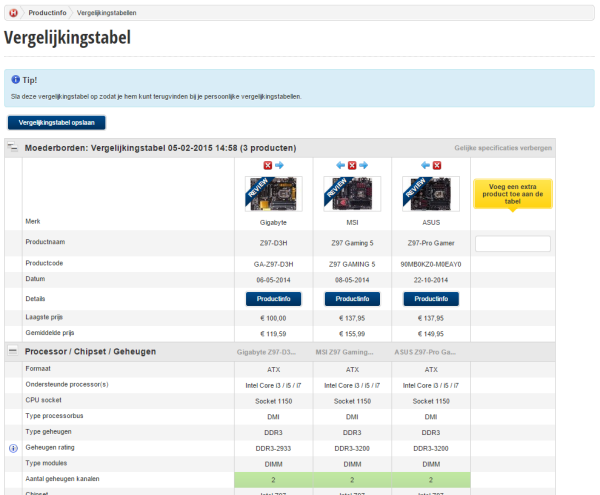Screen dimensions: 600x495
Task: Click the '€ 119,59' average price
Action: tap(274, 334)
